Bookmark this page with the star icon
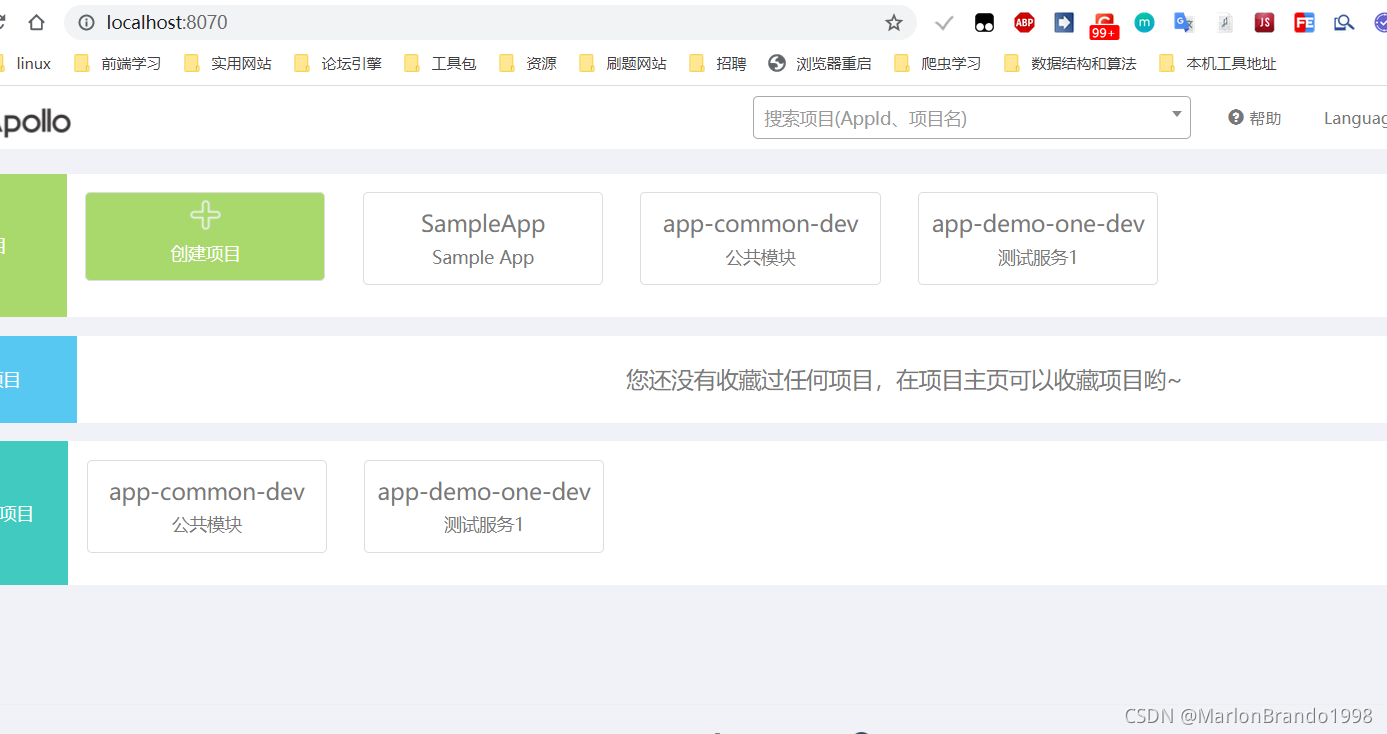The width and height of the screenshot is (1387, 734). [x=893, y=22]
